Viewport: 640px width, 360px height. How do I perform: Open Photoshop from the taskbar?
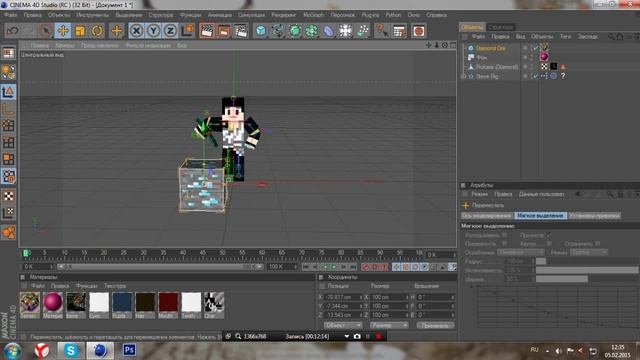coord(129,350)
